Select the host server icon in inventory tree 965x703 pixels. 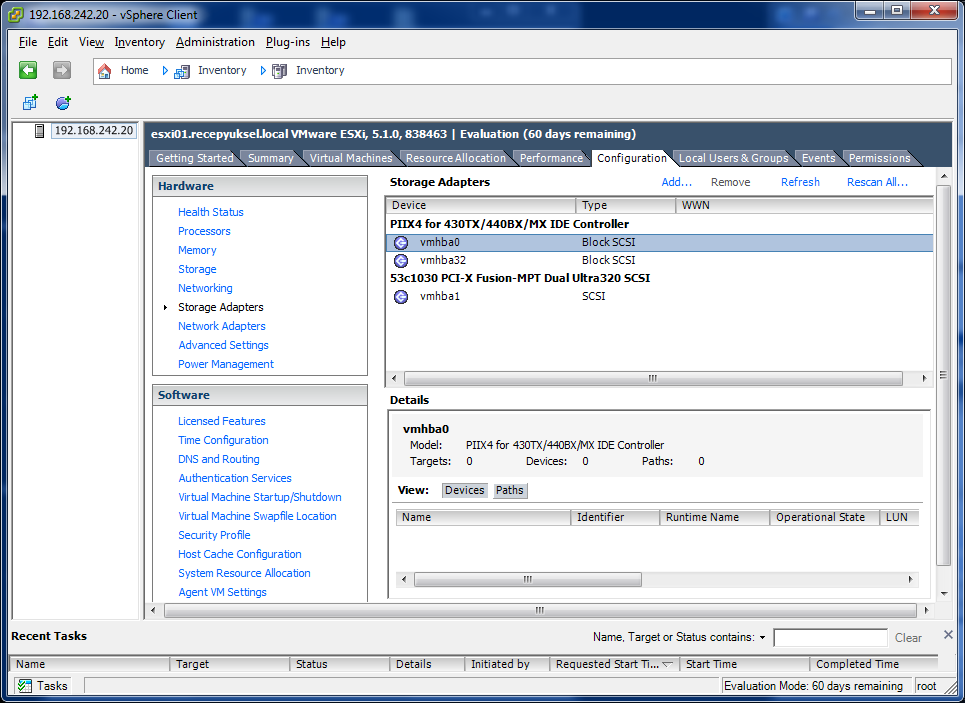click(39, 131)
